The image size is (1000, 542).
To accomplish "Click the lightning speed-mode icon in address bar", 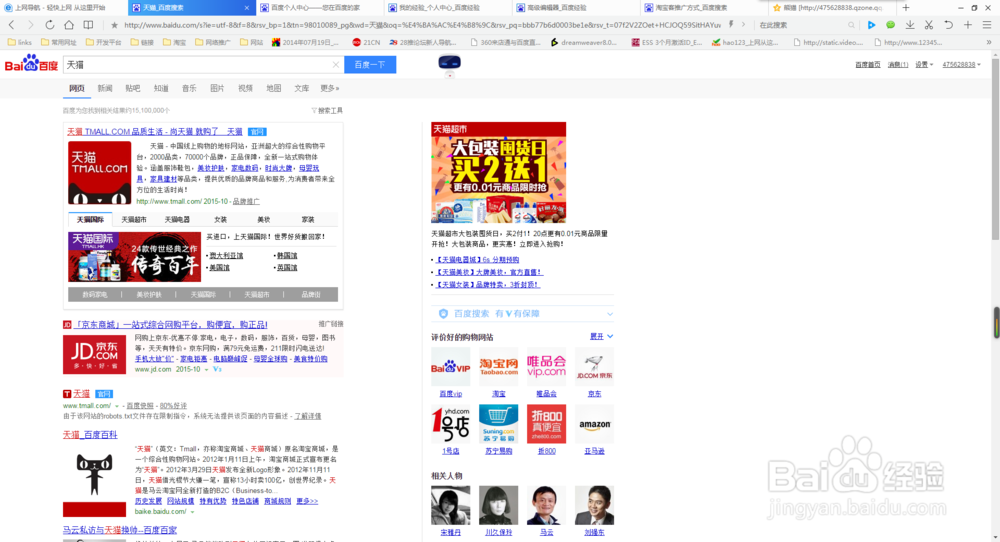I will tap(731, 25).
